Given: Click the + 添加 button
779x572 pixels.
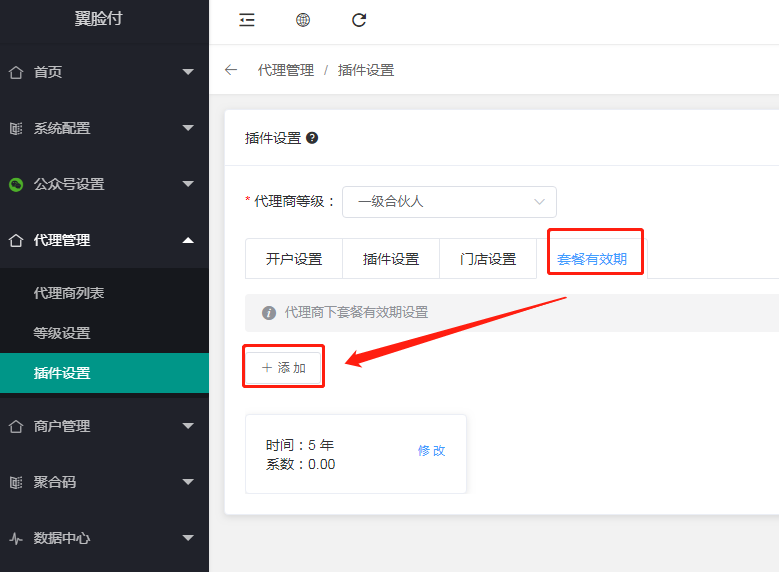Looking at the screenshot, I should click(x=283, y=368).
